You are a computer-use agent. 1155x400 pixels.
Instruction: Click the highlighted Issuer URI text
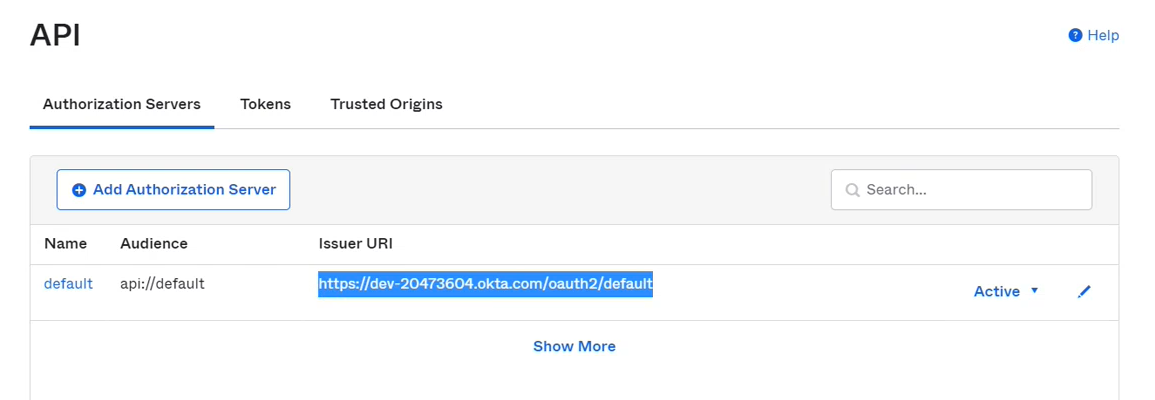(485, 285)
